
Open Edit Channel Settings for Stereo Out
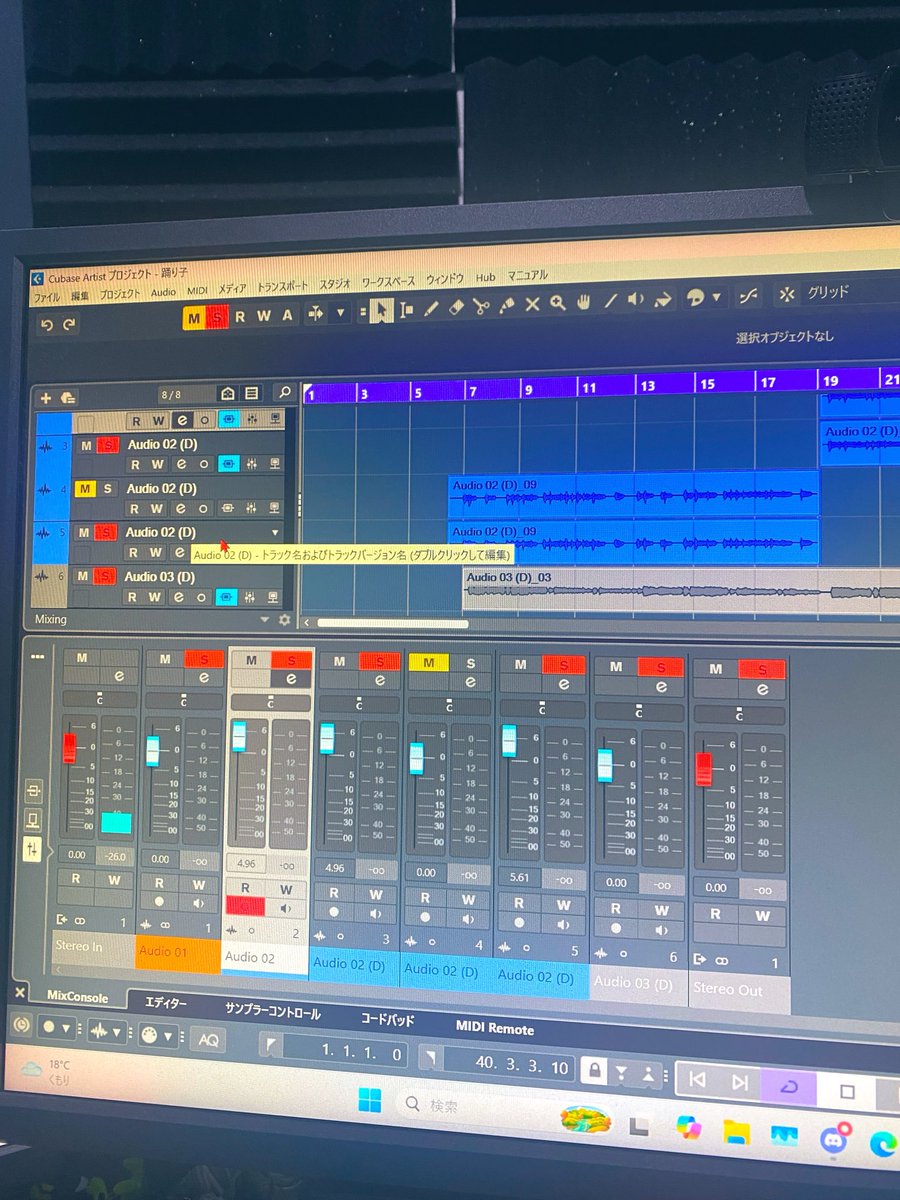764,690
